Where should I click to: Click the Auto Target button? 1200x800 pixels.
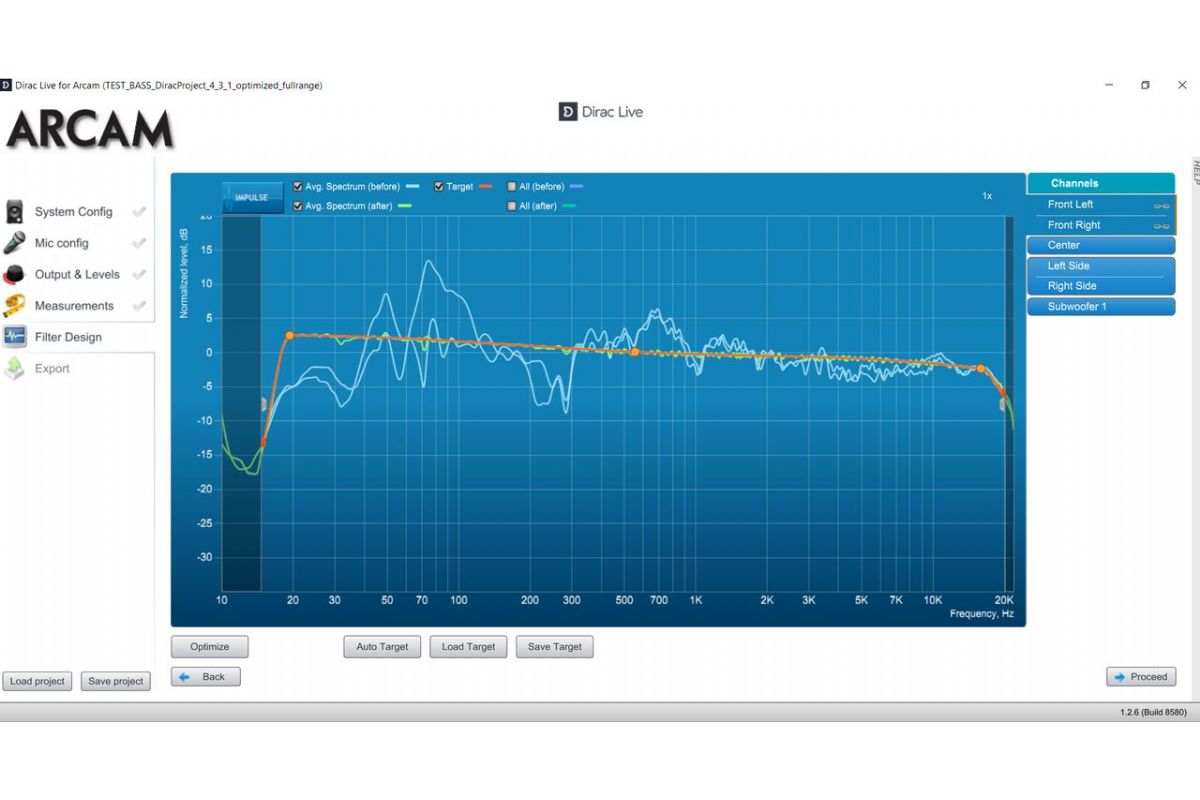382,647
